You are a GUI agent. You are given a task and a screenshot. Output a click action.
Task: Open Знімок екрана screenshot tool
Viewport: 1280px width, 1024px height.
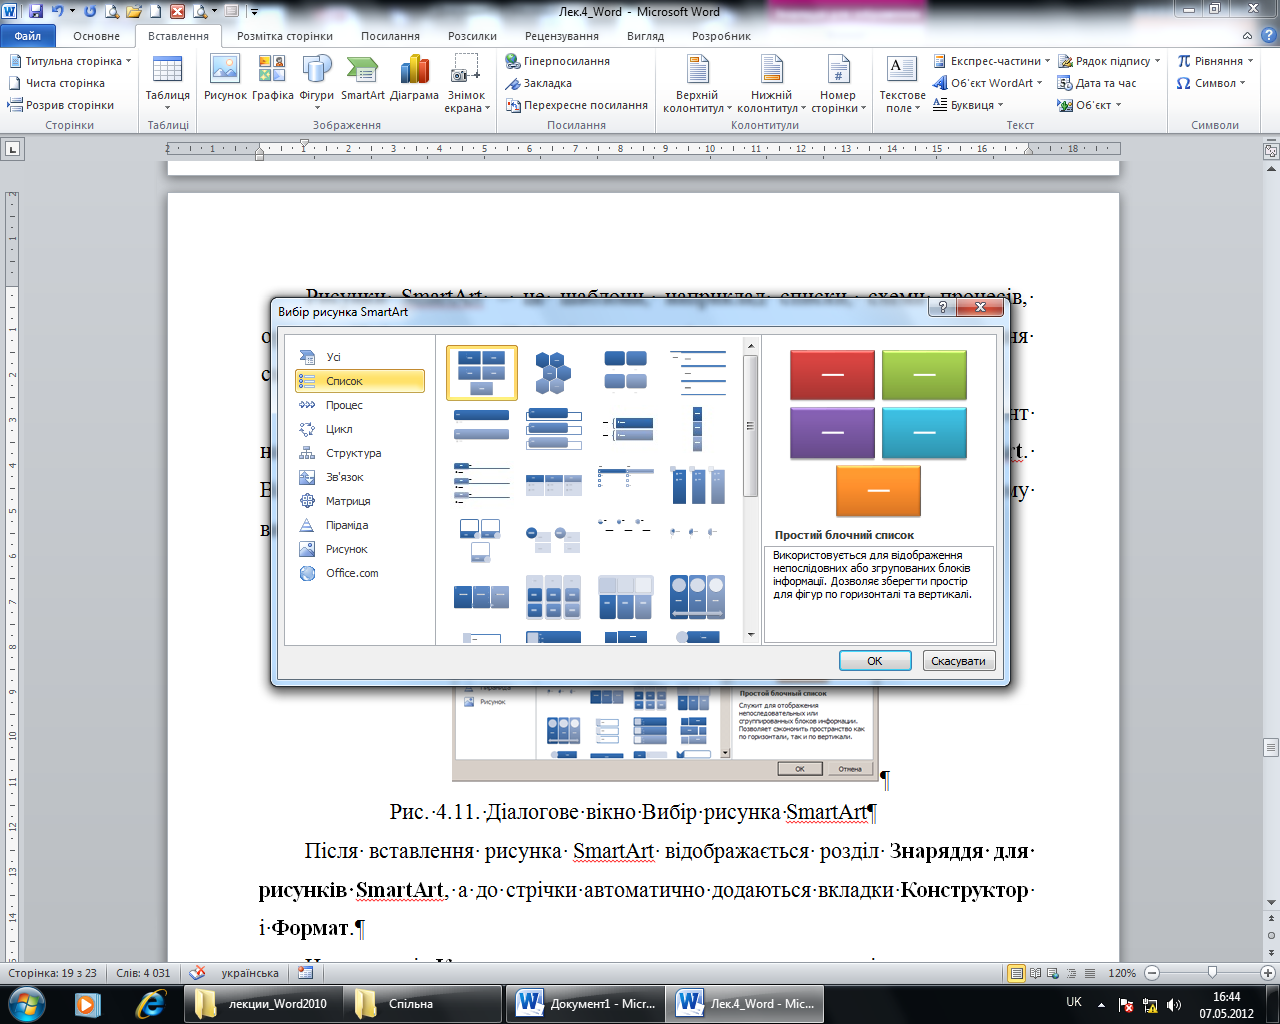point(466,84)
